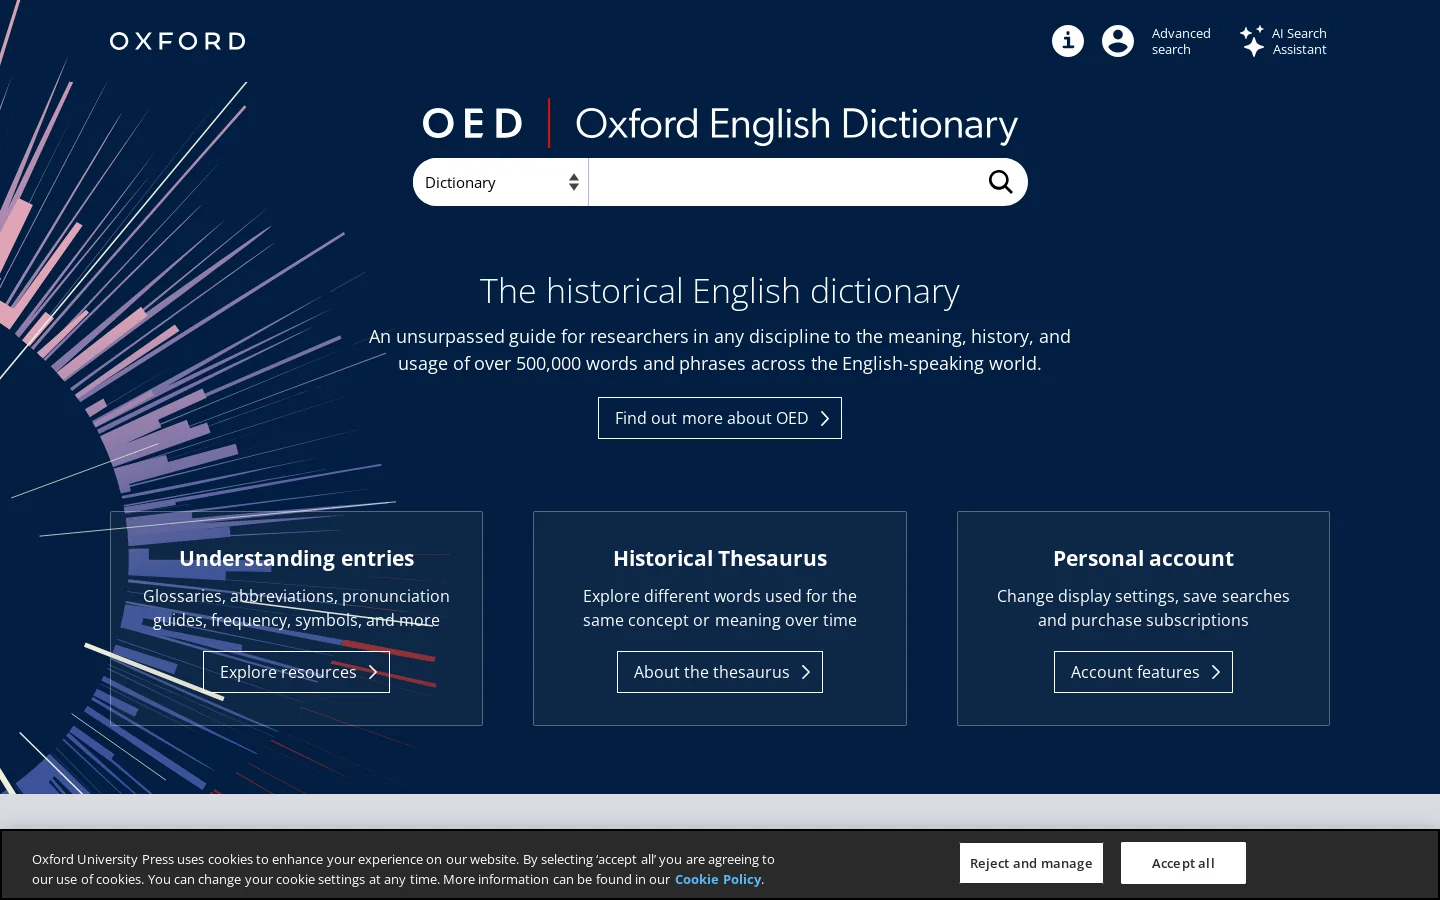
Task: Open the Advanced search link
Action: click(x=1181, y=41)
